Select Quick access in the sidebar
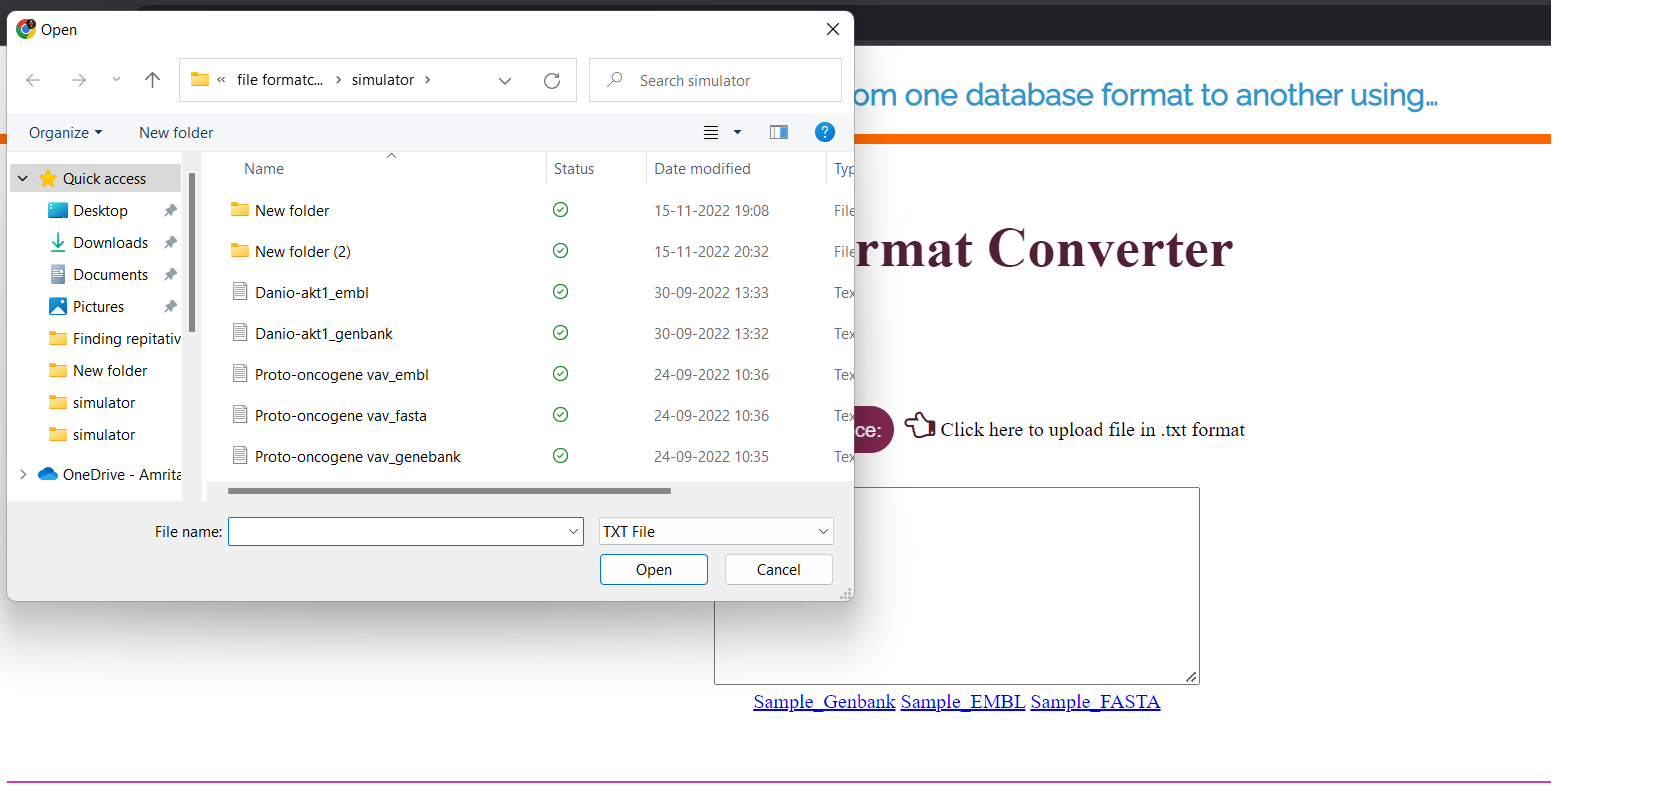The width and height of the screenshot is (1676, 805). point(104,178)
